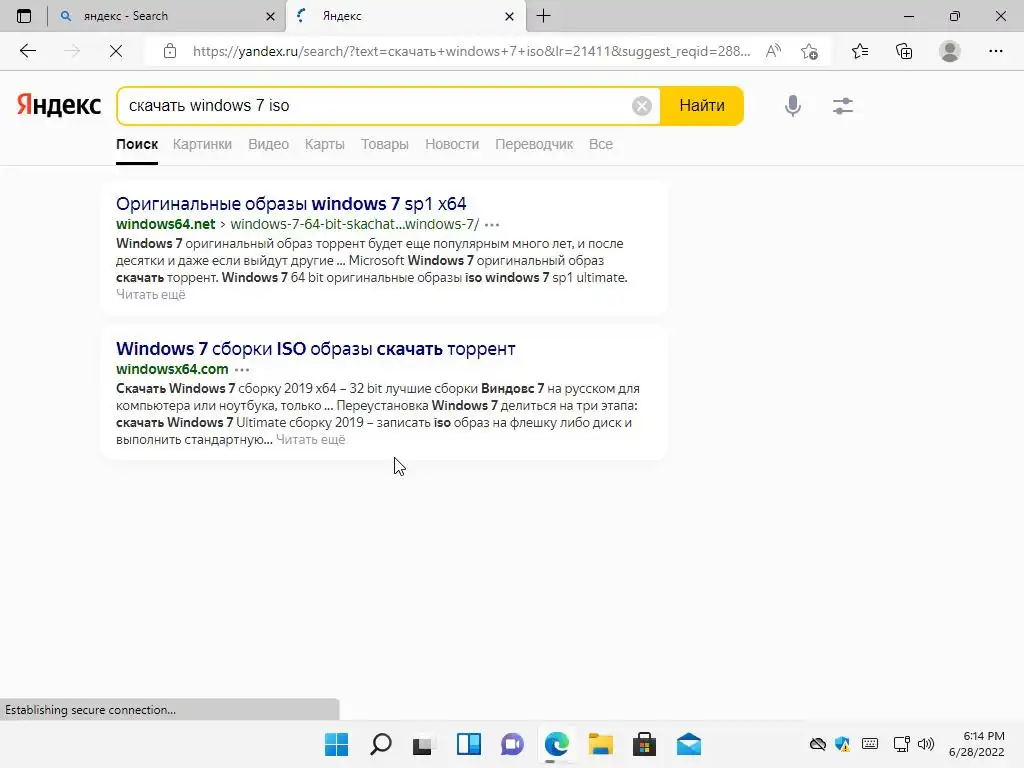Open the browser profile avatar
This screenshot has width=1024, height=768.
click(x=950, y=51)
